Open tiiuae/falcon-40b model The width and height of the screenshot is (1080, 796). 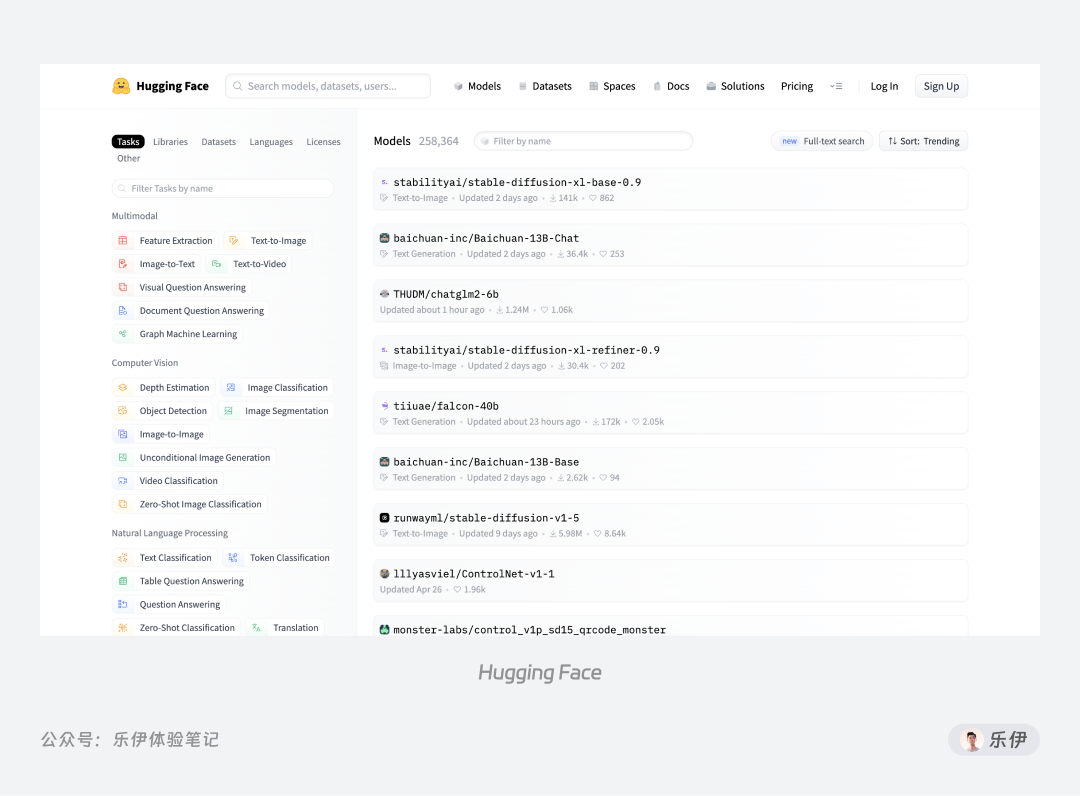tap(670, 413)
